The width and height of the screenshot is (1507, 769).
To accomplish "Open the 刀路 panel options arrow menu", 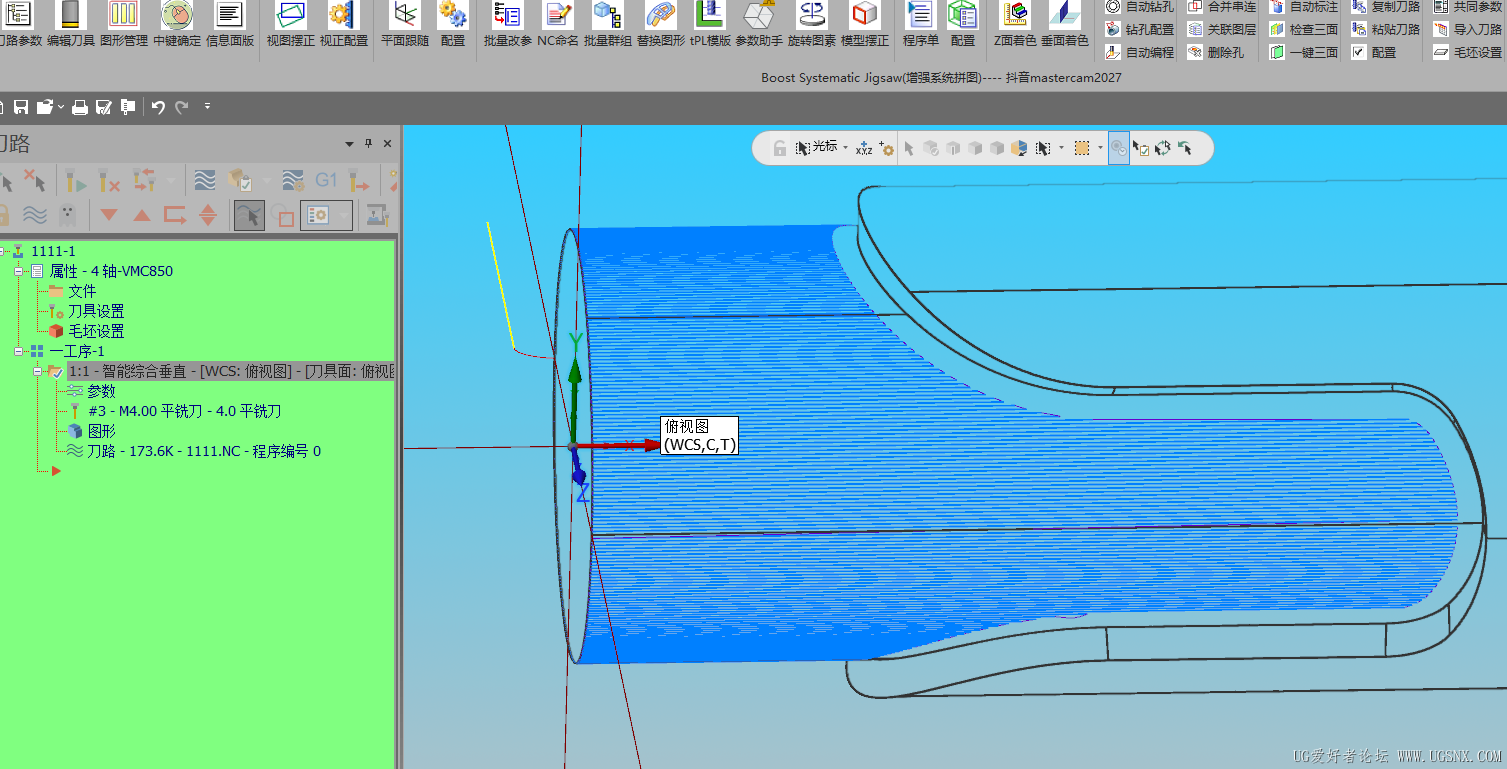I will click(349, 144).
